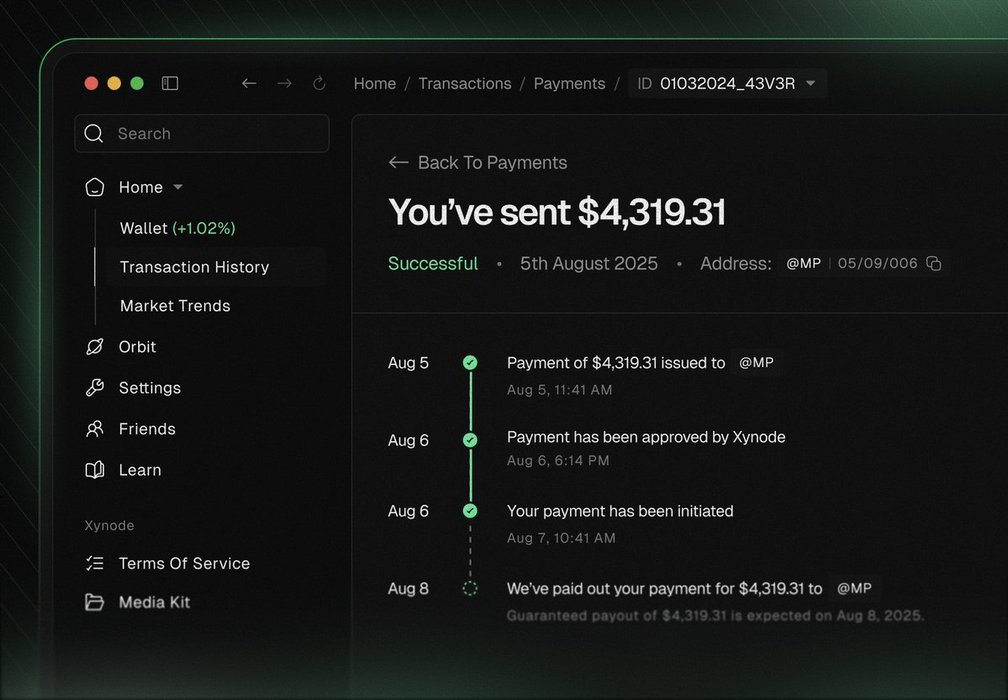Screen dimensions: 1008x700
Task: Focus the Search input field
Action: point(202,134)
